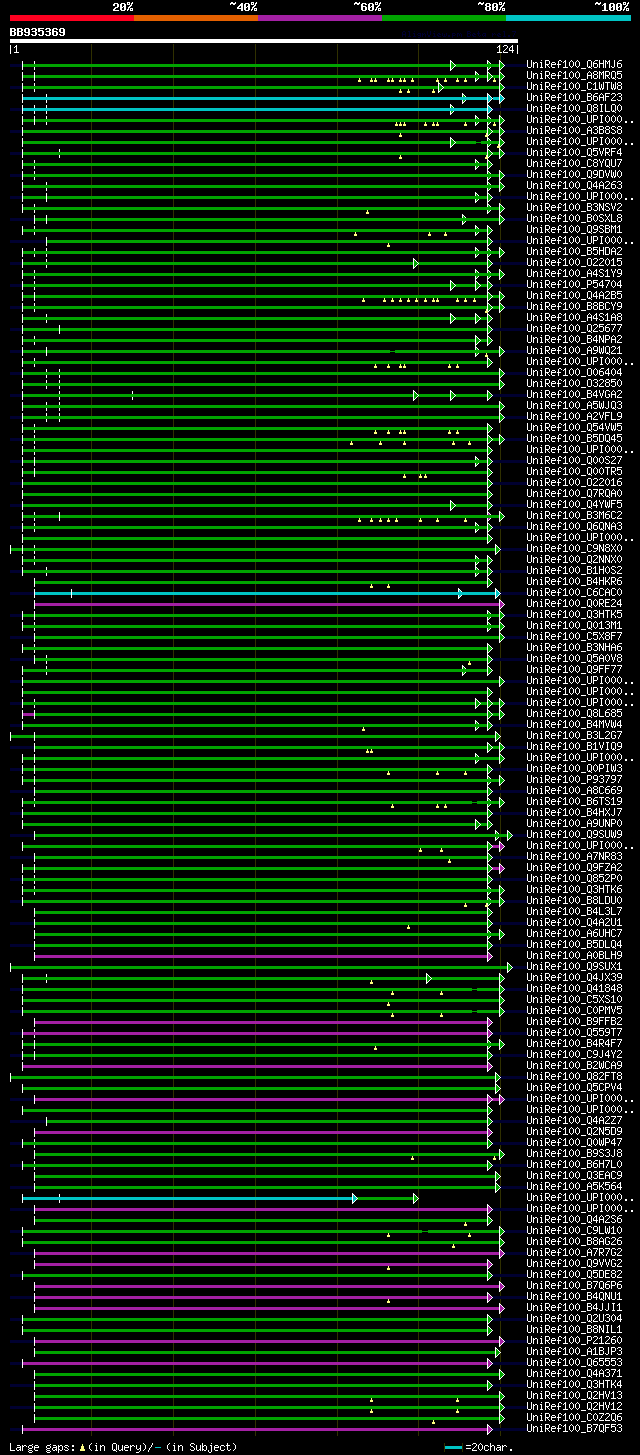The image size is (640, 1455).
Task: Select label UniRef100_B3L2G7
Action: pyautogui.click(x=574, y=735)
